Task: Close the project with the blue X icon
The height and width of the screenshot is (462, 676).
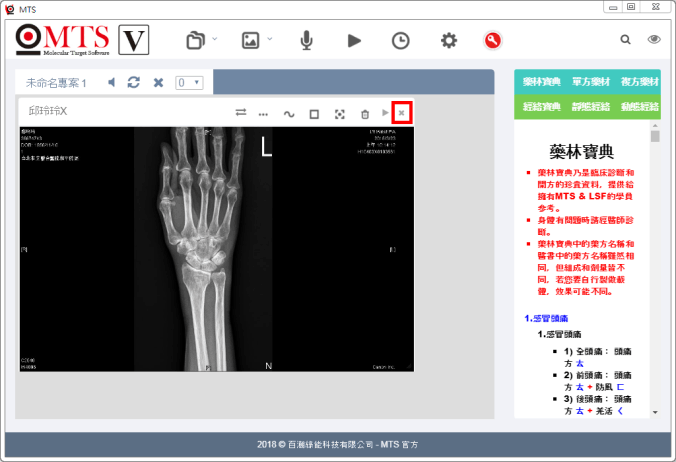Action: click(158, 82)
